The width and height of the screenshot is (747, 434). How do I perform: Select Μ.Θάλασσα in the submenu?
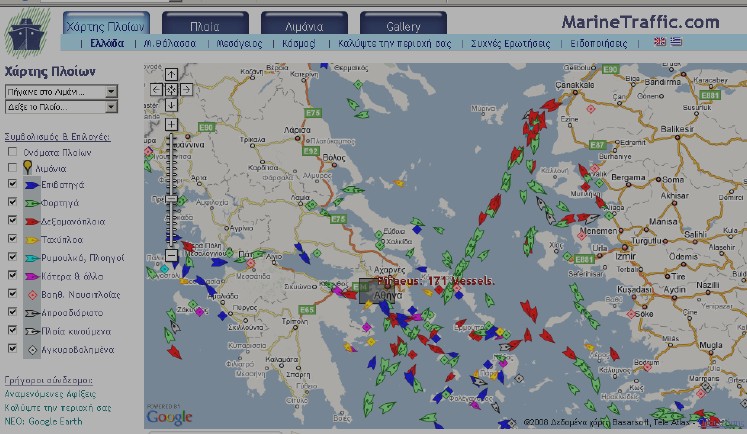pos(170,43)
